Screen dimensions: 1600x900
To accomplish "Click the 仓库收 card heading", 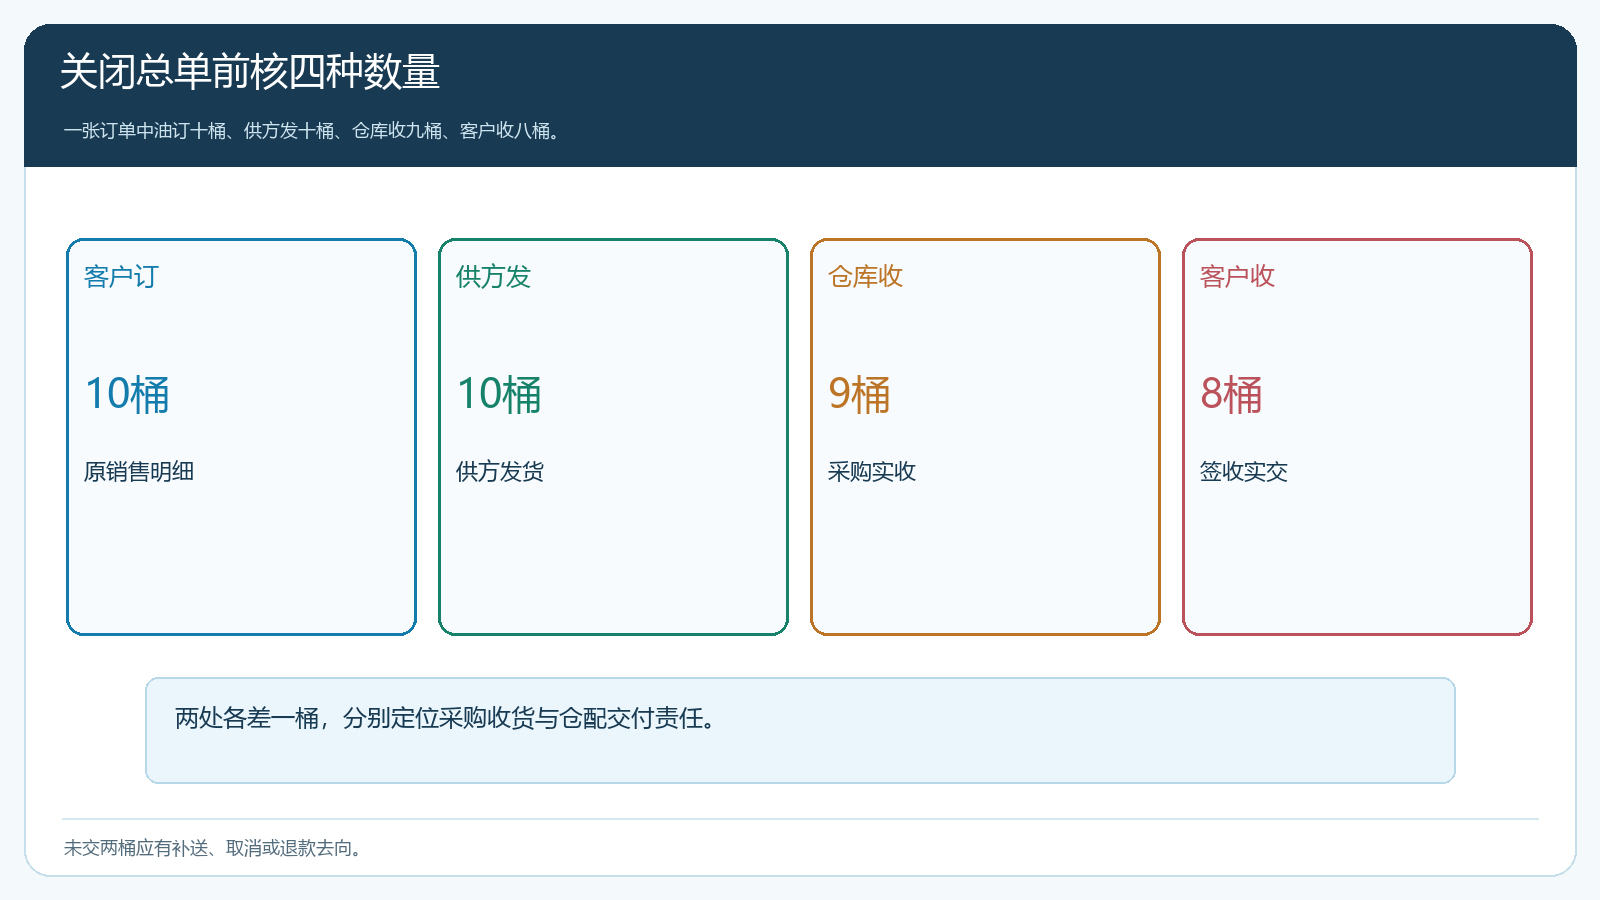I will point(866,277).
